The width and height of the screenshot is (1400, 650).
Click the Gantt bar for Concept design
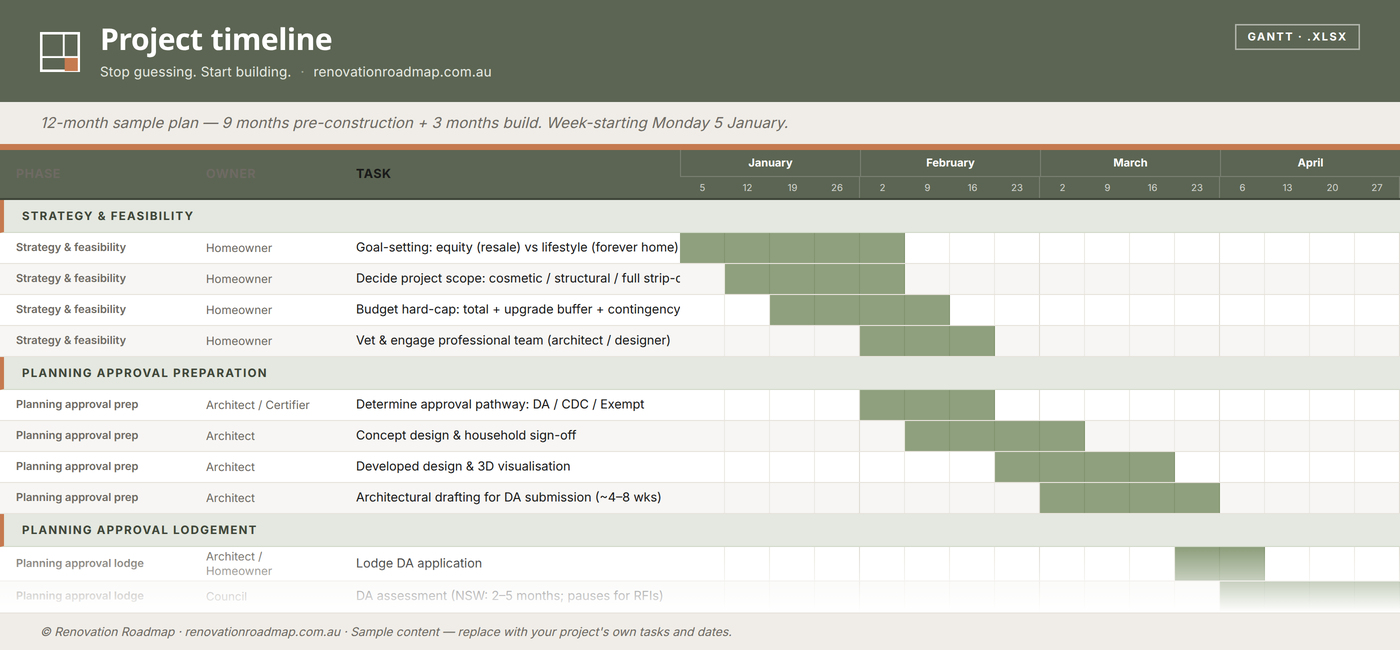995,436
